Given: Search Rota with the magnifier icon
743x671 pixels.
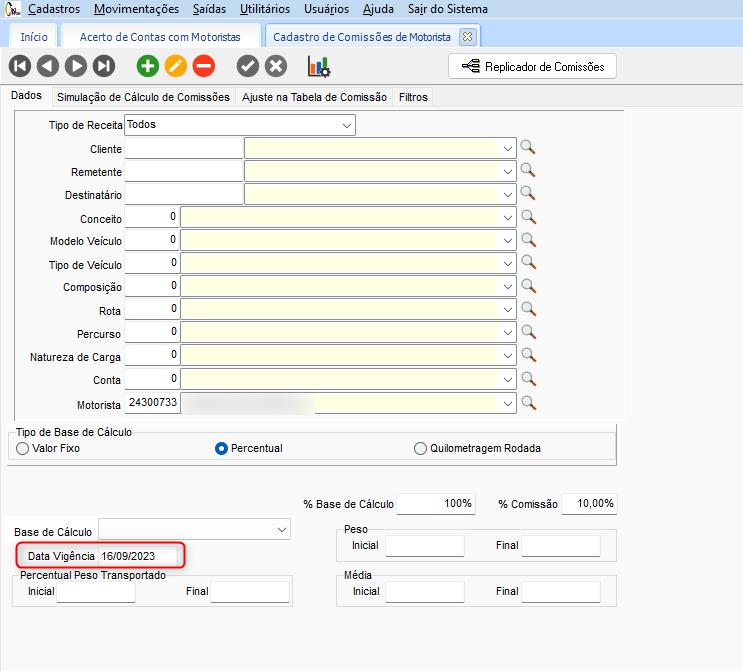Looking at the screenshot, I should (x=528, y=309).
